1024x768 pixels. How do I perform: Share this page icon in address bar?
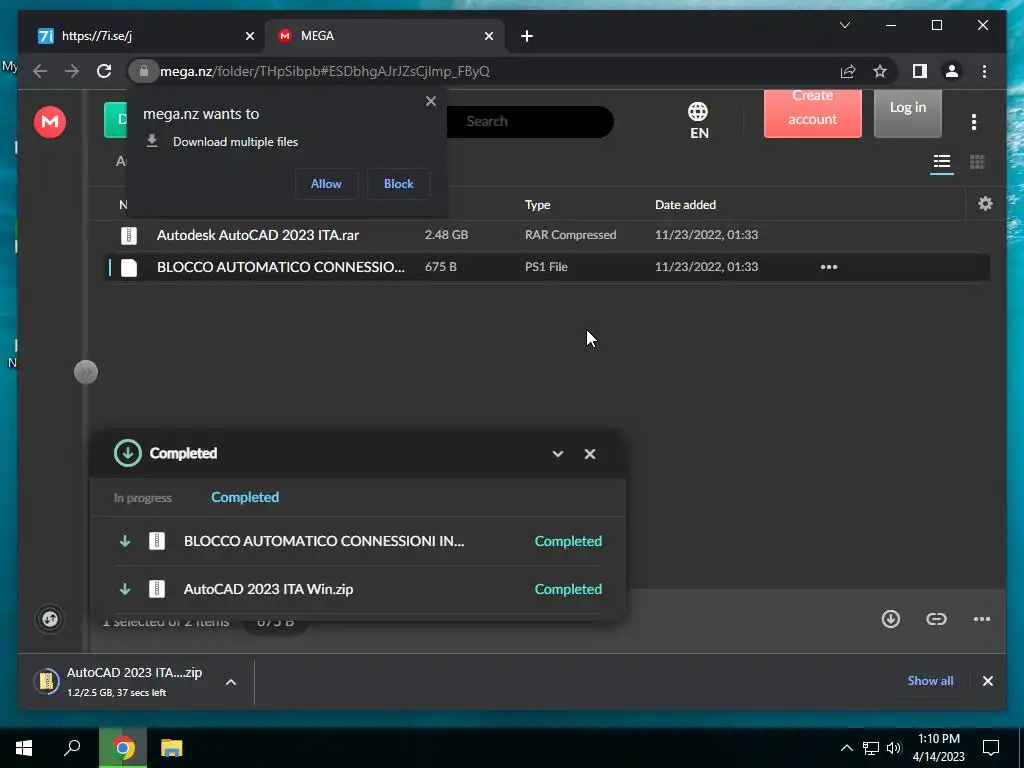(x=848, y=71)
